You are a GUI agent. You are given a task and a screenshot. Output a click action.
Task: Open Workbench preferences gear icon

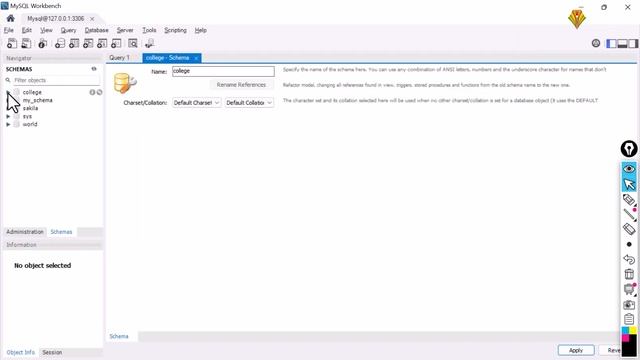596,43
